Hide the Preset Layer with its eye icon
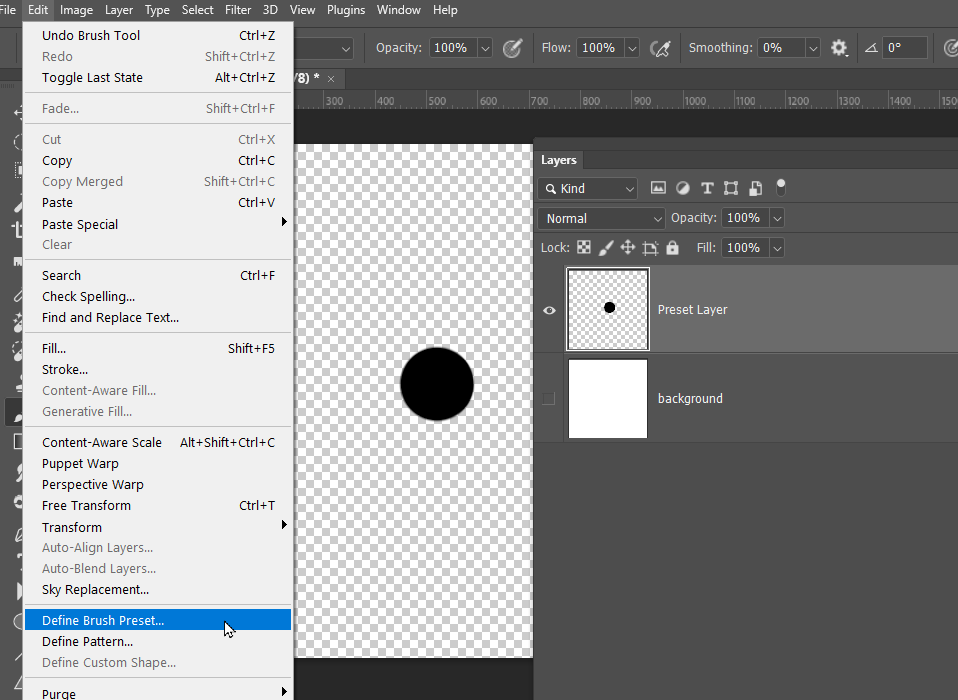The height and width of the screenshot is (700, 958). point(548,310)
